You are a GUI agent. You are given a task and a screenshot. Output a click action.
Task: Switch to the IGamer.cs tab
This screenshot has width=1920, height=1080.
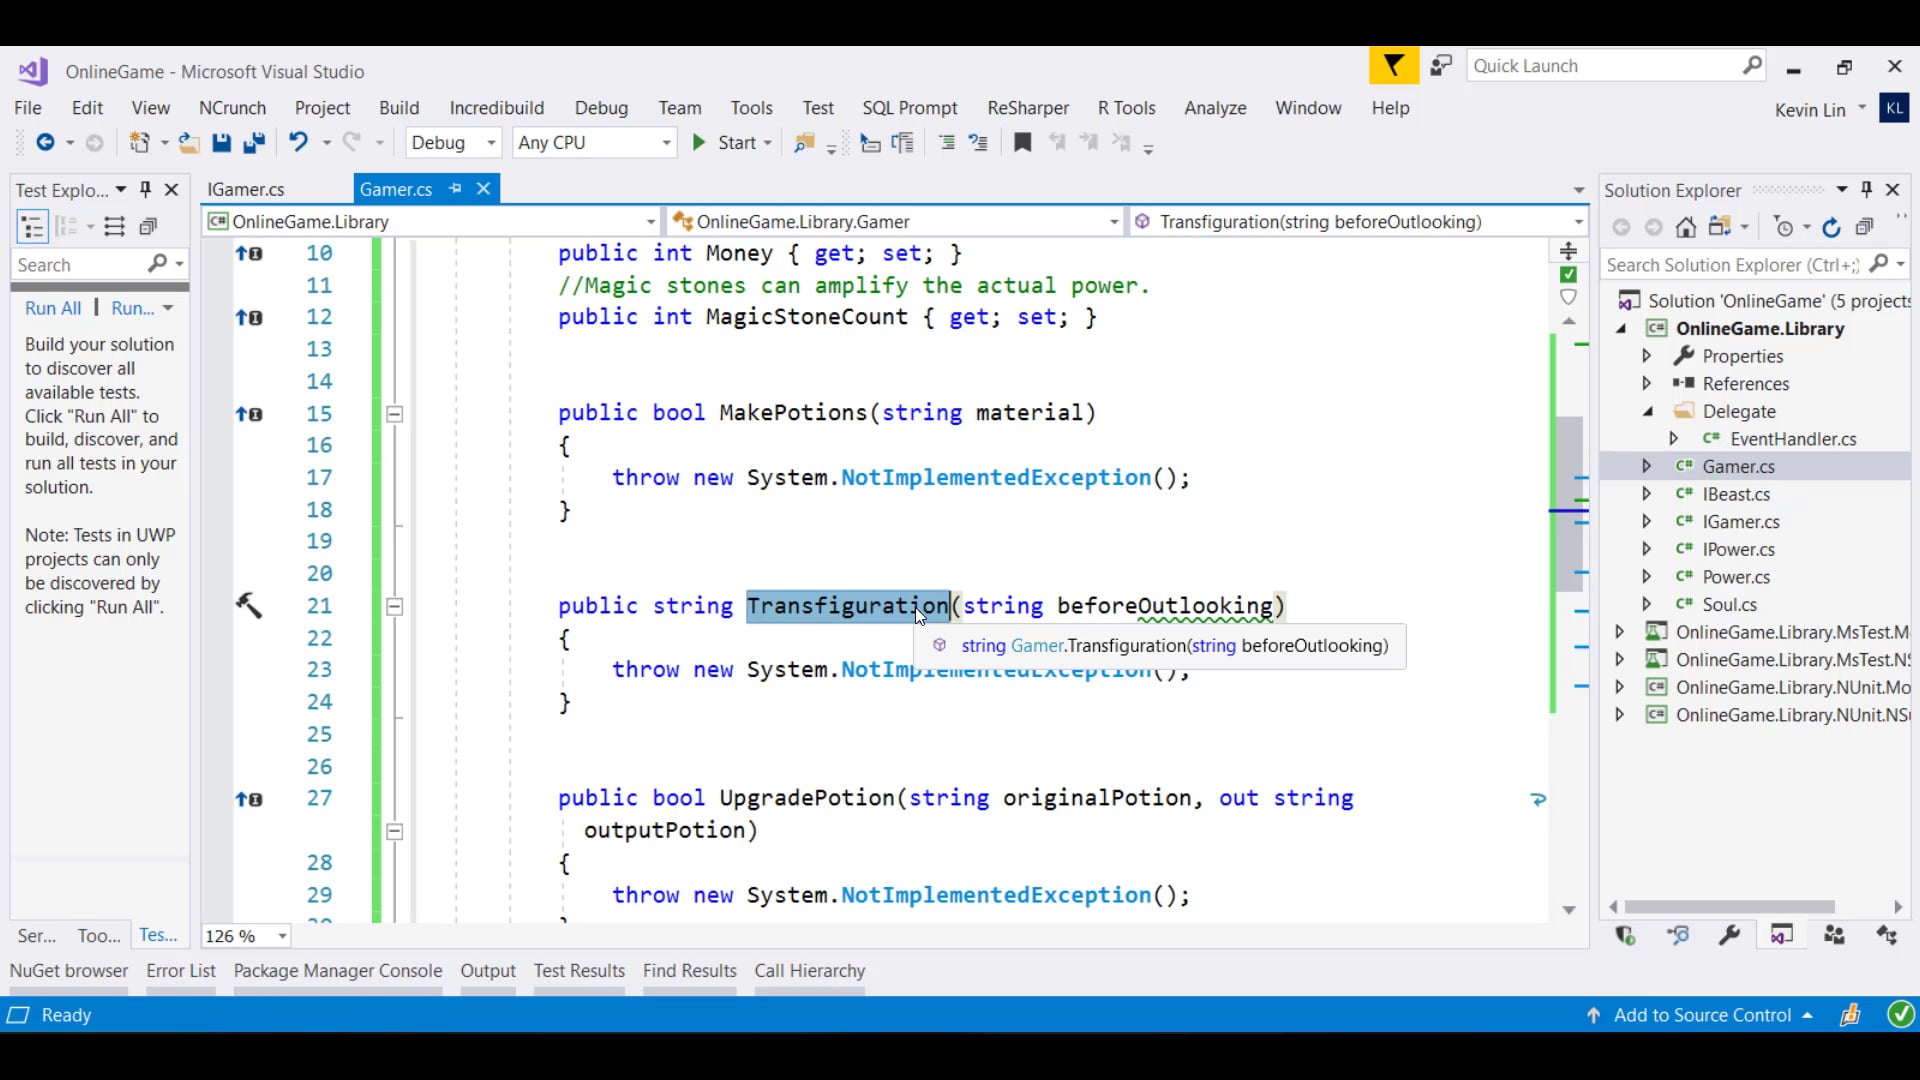click(246, 189)
